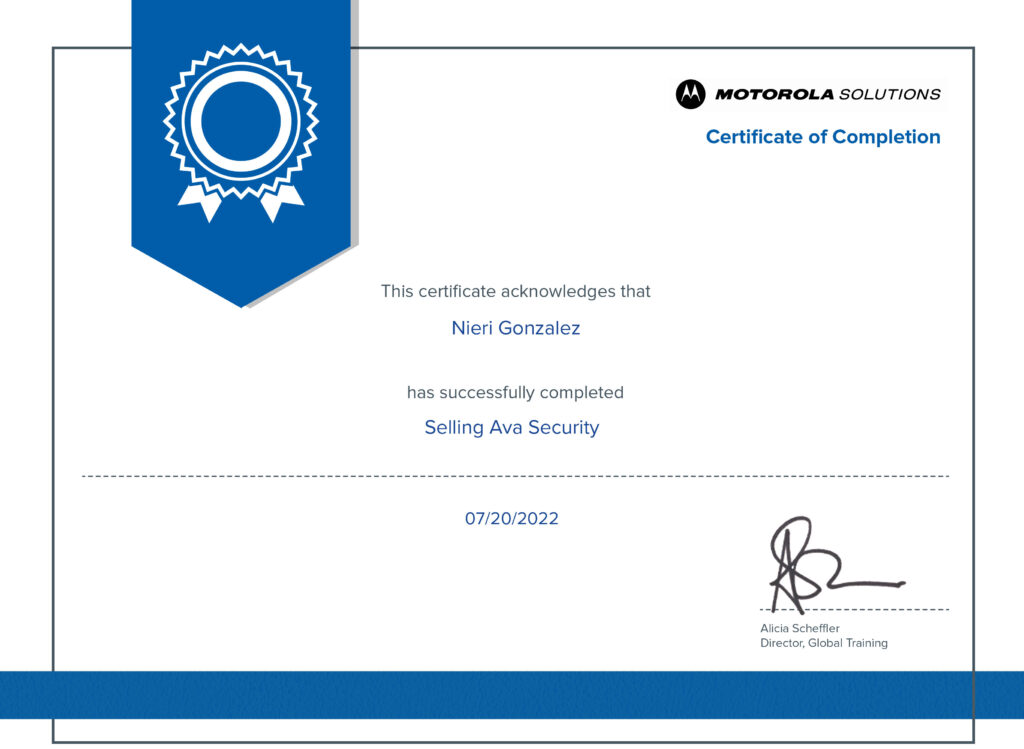The height and width of the screenshot is (749, 1024).
Task: Click the Motorola circular M logo
Action: [690, 94]
